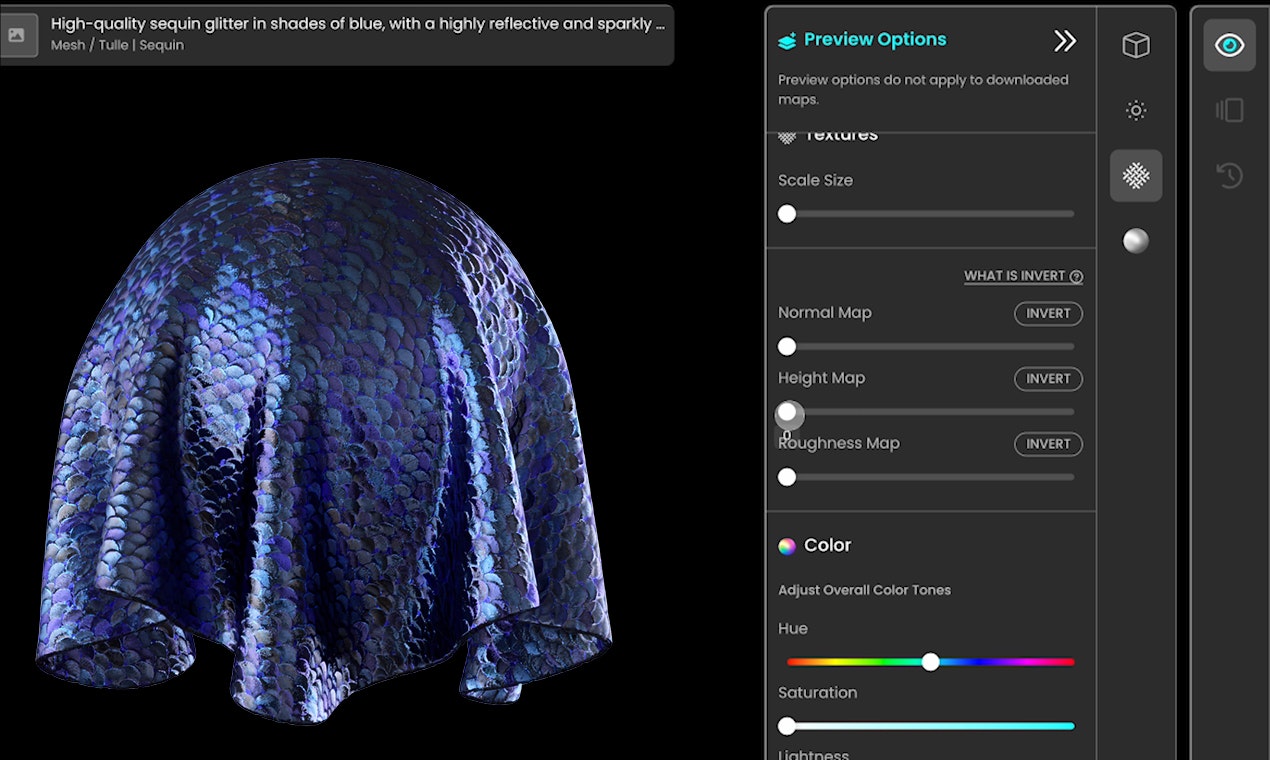Open the lighting sun icon tab
1270x760 pixels.
click(1136, 110)
